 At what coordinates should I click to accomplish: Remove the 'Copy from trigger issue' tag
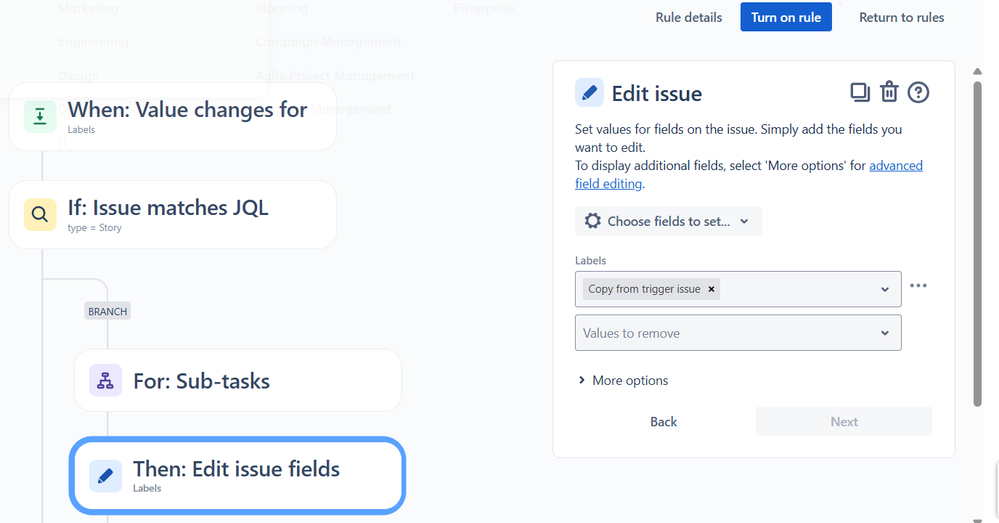711,289
